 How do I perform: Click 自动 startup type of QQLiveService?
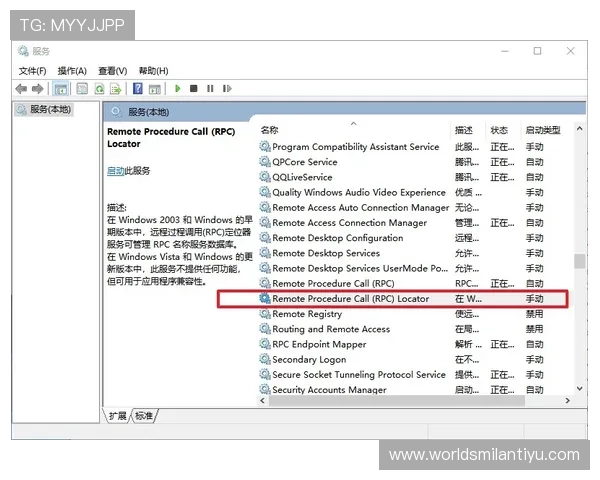(x=534, y=177)
